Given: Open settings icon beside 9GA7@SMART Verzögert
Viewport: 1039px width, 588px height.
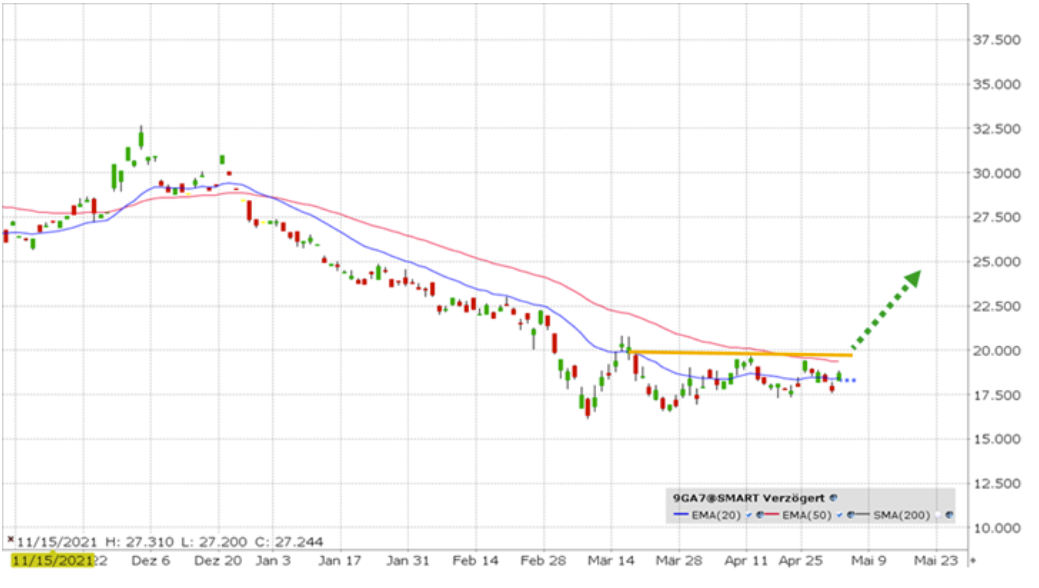Looking at the screenshot, I should point(834,498).
